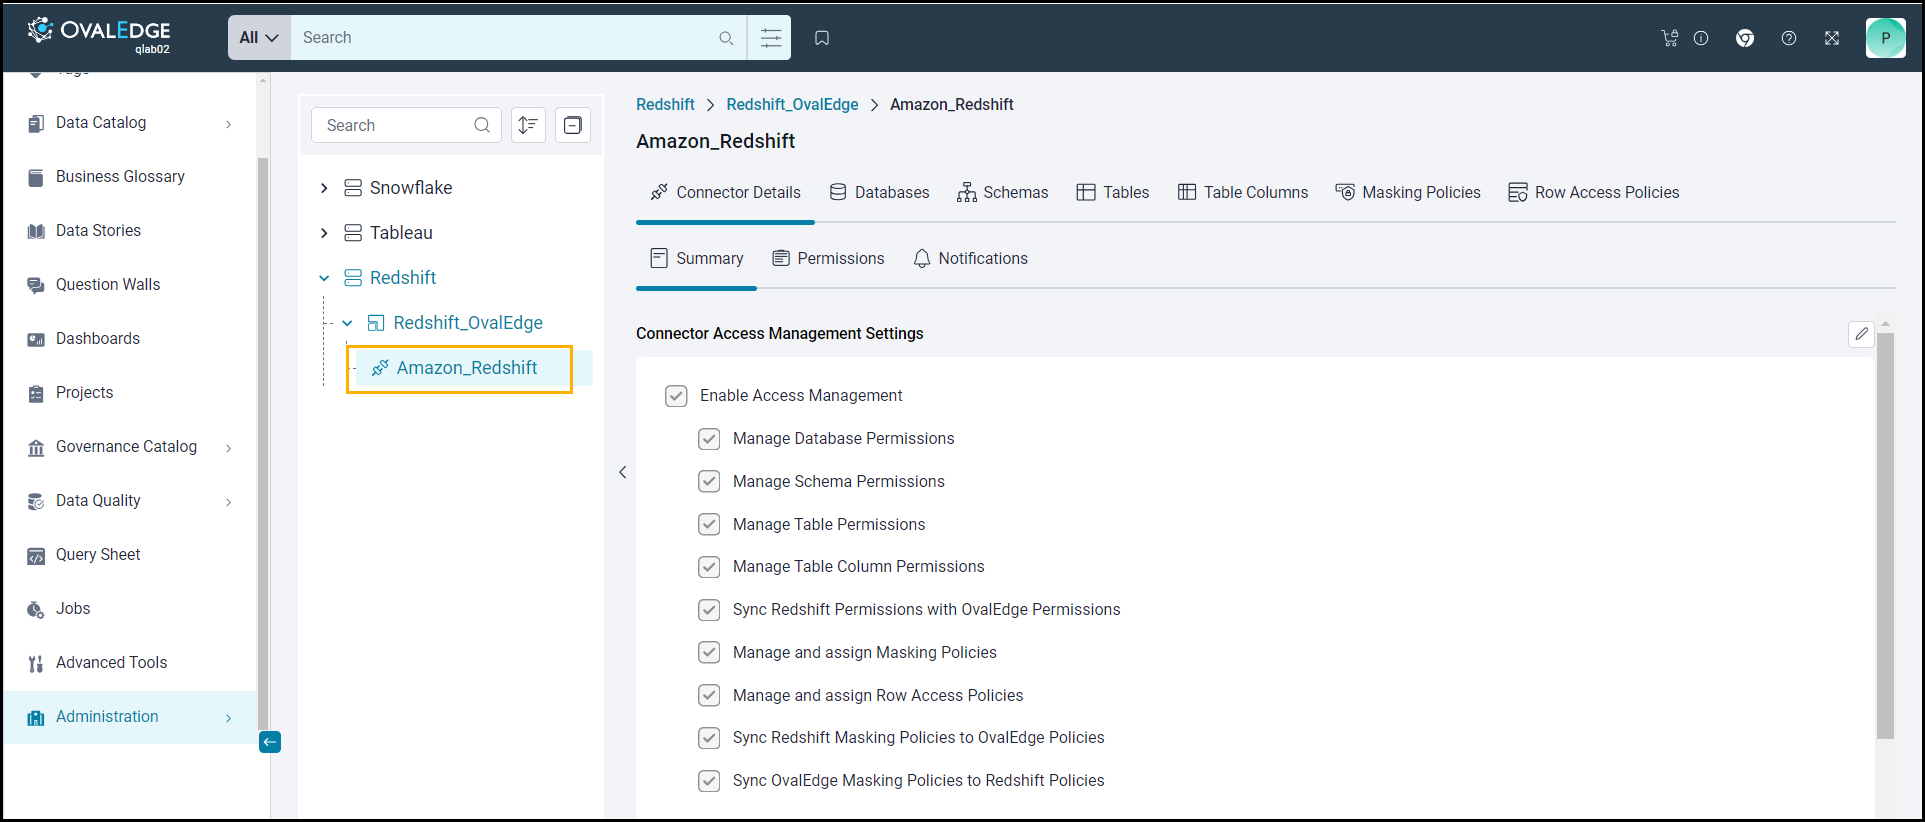Click the bookmark icon in top bar
The image size is (1925, 822).
point(822,38)
